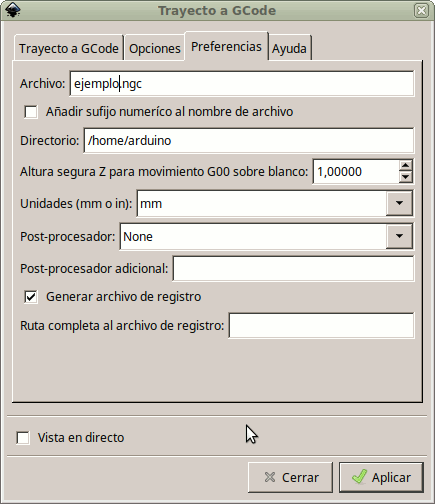Uncheck Generar archivo de registro

click(31, 297)
